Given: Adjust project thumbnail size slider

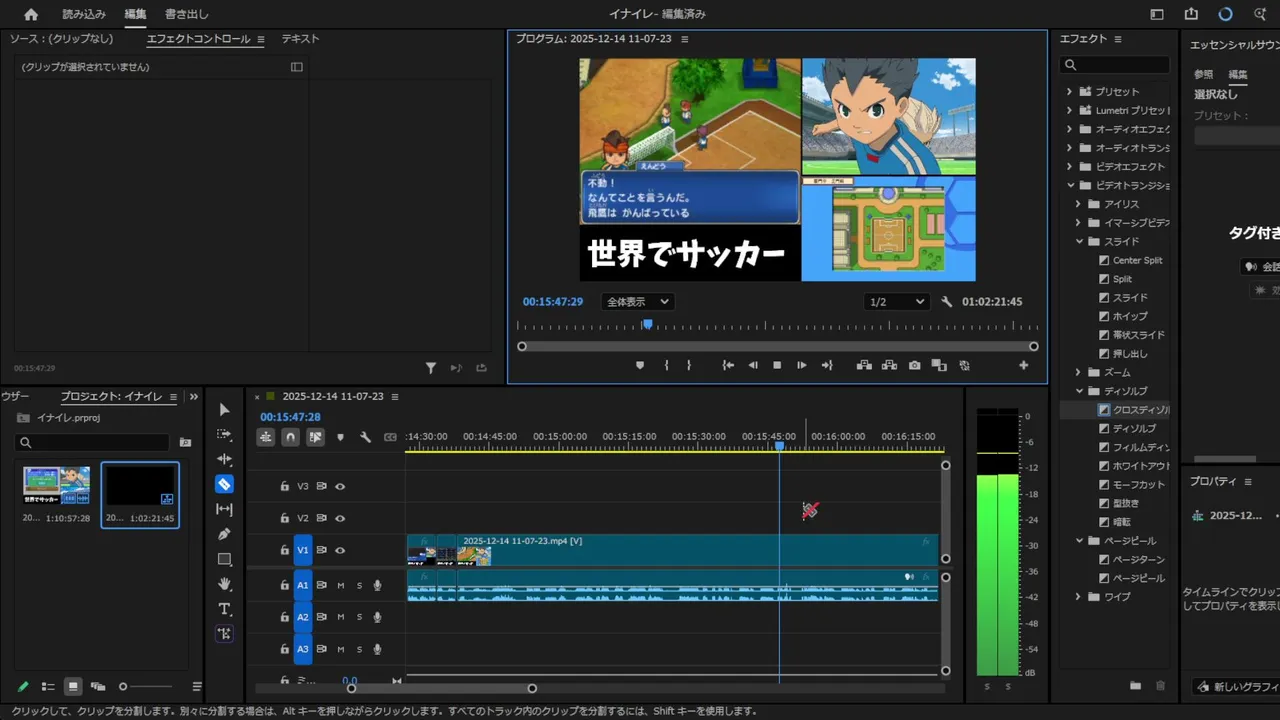Looking at the screenshot, I should coord(123,687).
